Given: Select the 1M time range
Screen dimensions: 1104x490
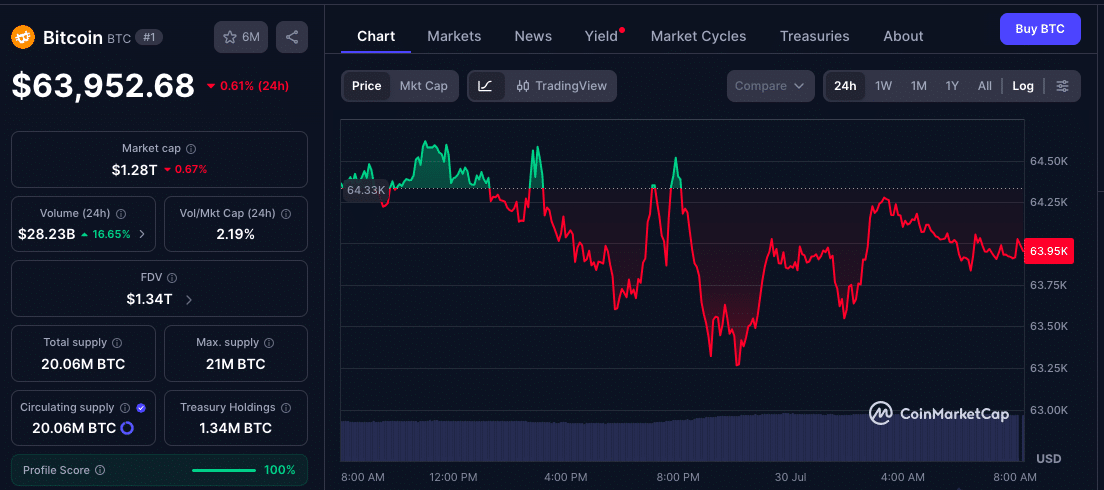Looking at the screenshot, I should tap(918, 86).
